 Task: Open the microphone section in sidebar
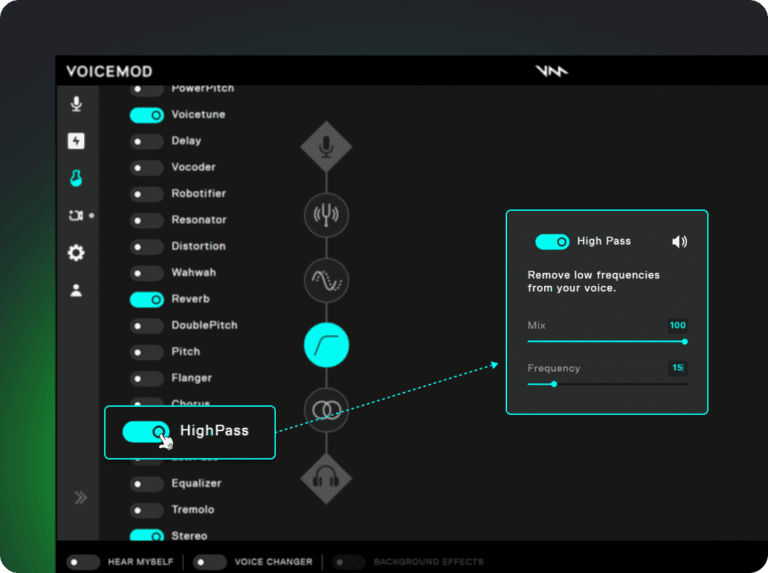pos(76,104)
